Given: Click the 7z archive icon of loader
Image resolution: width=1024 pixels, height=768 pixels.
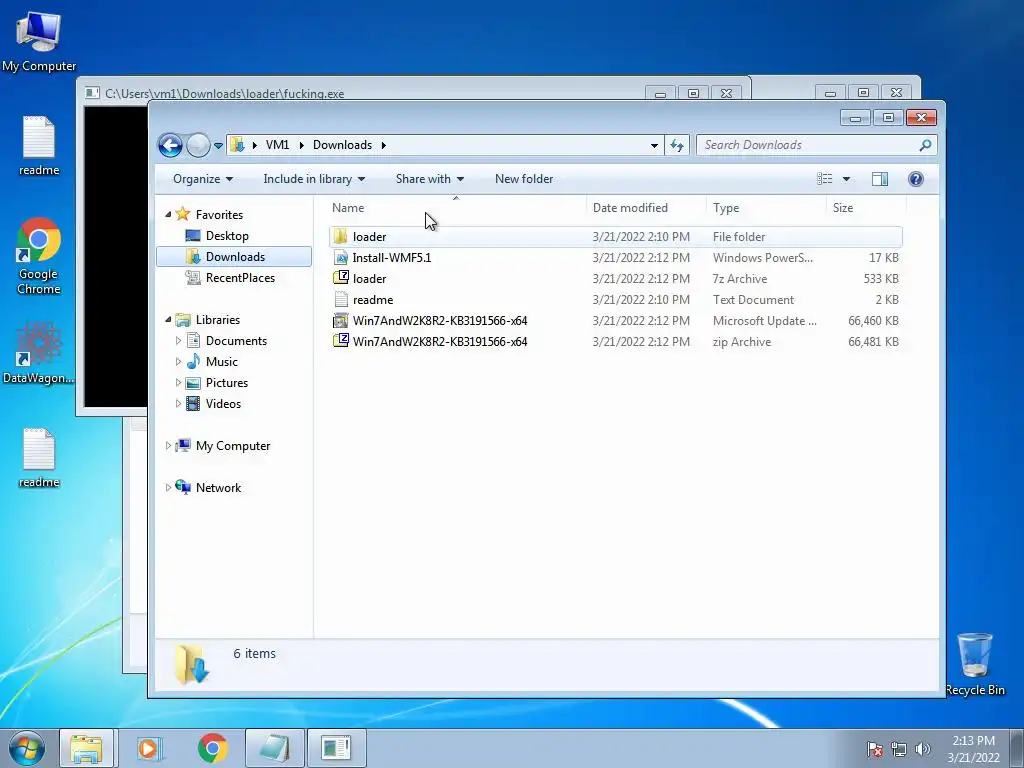Looking at the screenshot, I should [x=340, y=278].
